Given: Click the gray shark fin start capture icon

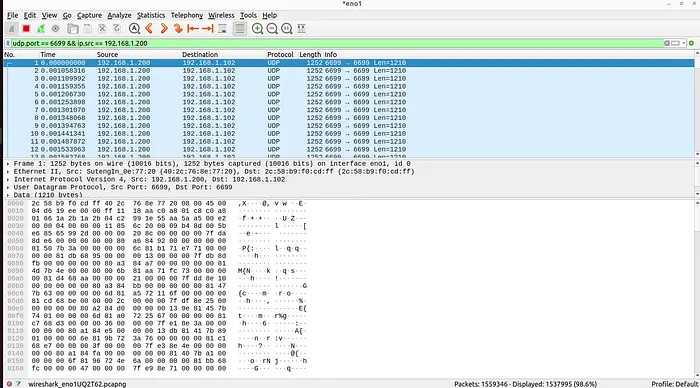Looking at the screenshot, I should click(x=12, y=29).
